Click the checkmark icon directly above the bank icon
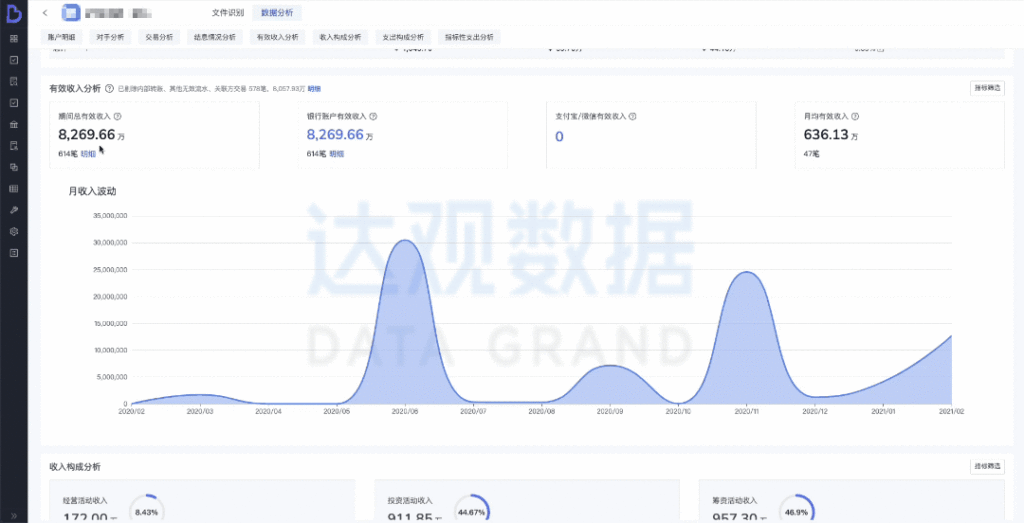 [x=14, y=103]
